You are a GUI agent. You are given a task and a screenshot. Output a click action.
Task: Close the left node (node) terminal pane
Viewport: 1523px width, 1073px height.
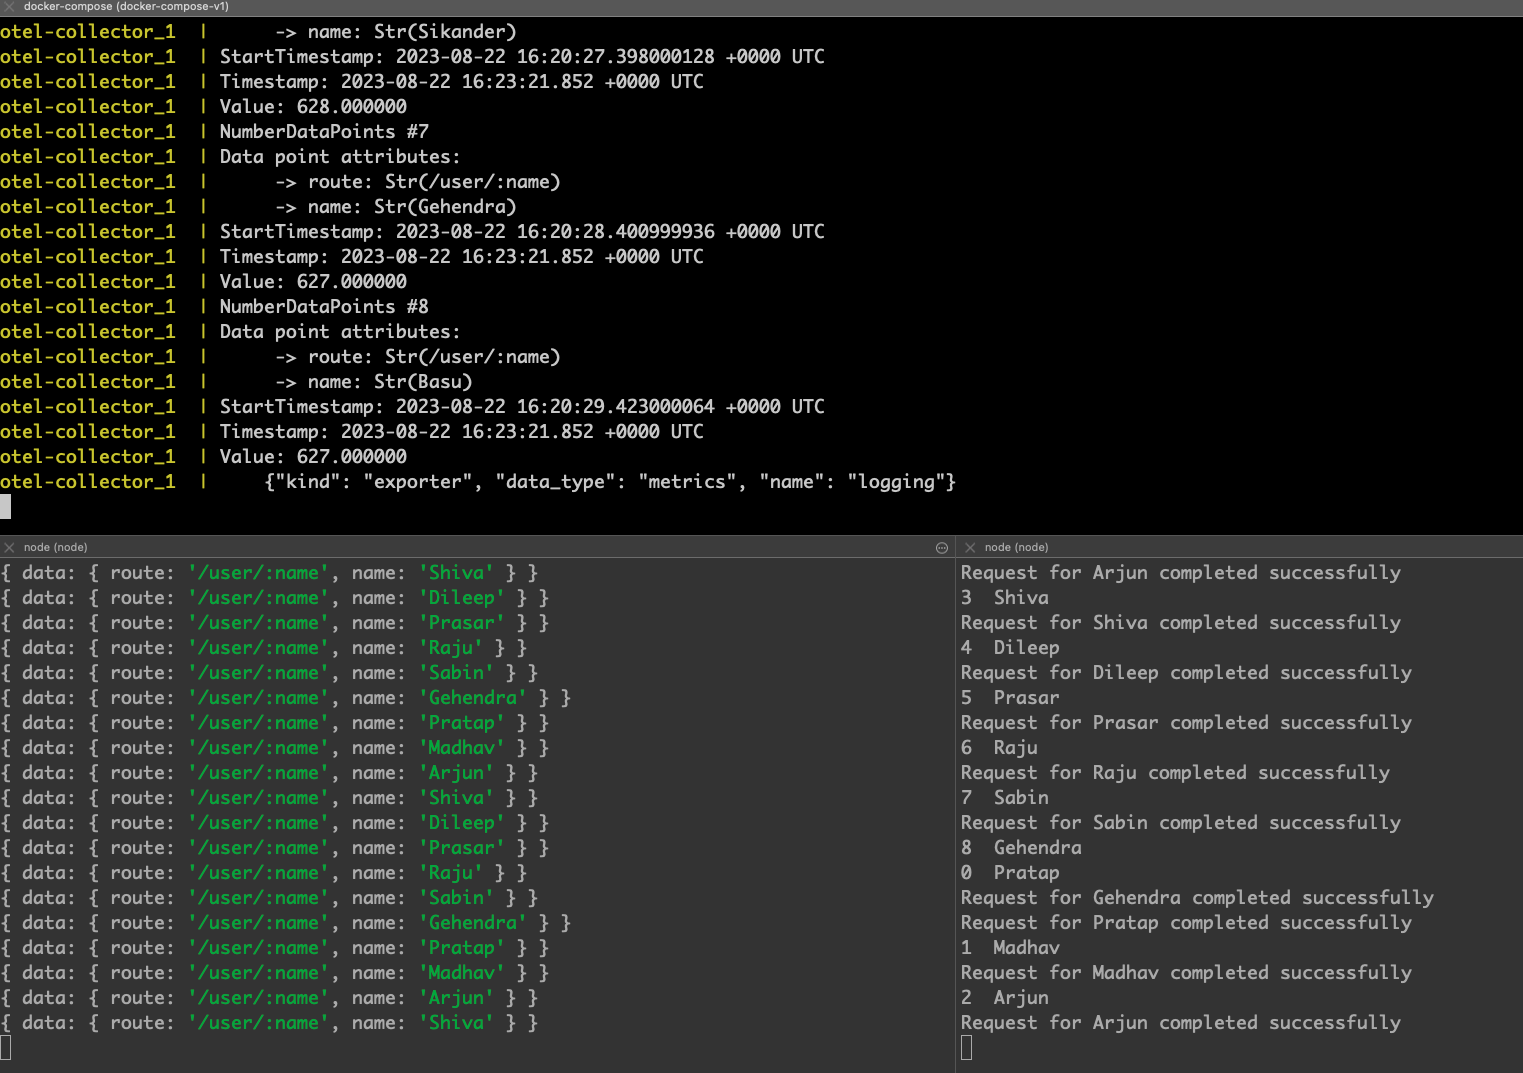[x=9, y=547]
